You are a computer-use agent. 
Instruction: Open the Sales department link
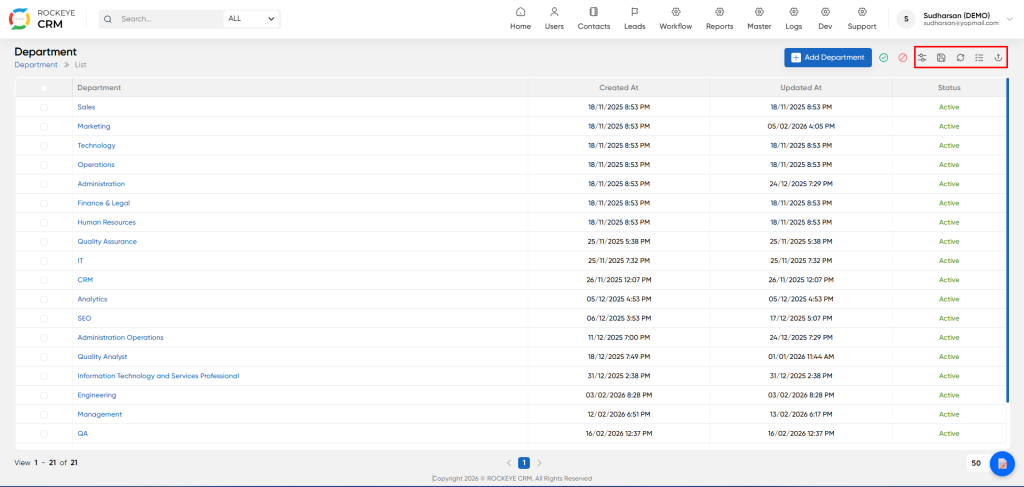[86, 107]
